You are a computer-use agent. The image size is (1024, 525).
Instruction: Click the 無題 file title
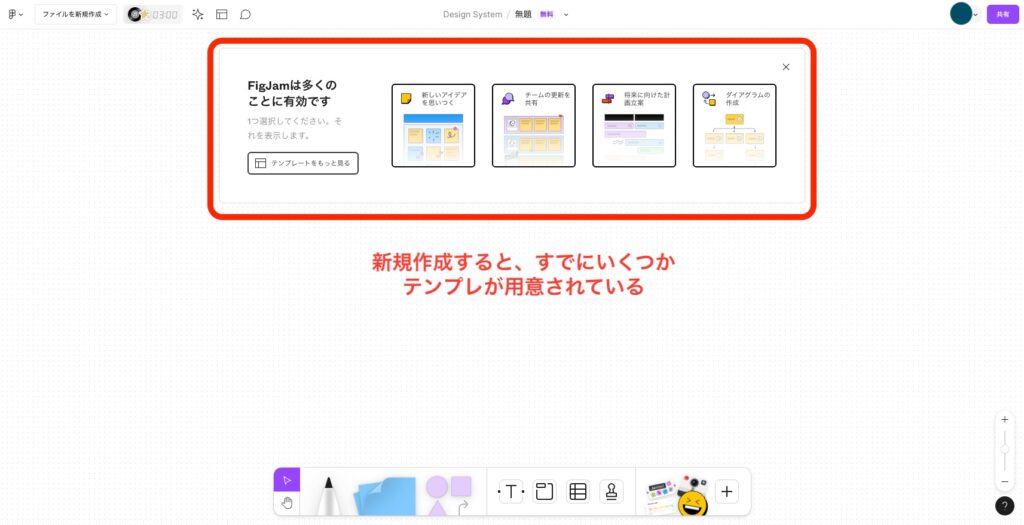[x=523, y=14]
